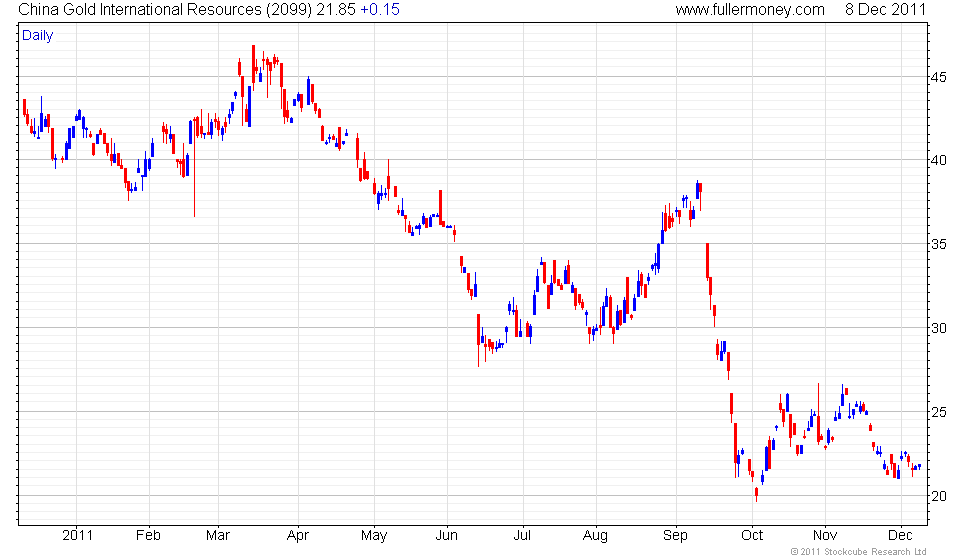
Task: Click the Dec time axis label
Action: click(900, 536)
